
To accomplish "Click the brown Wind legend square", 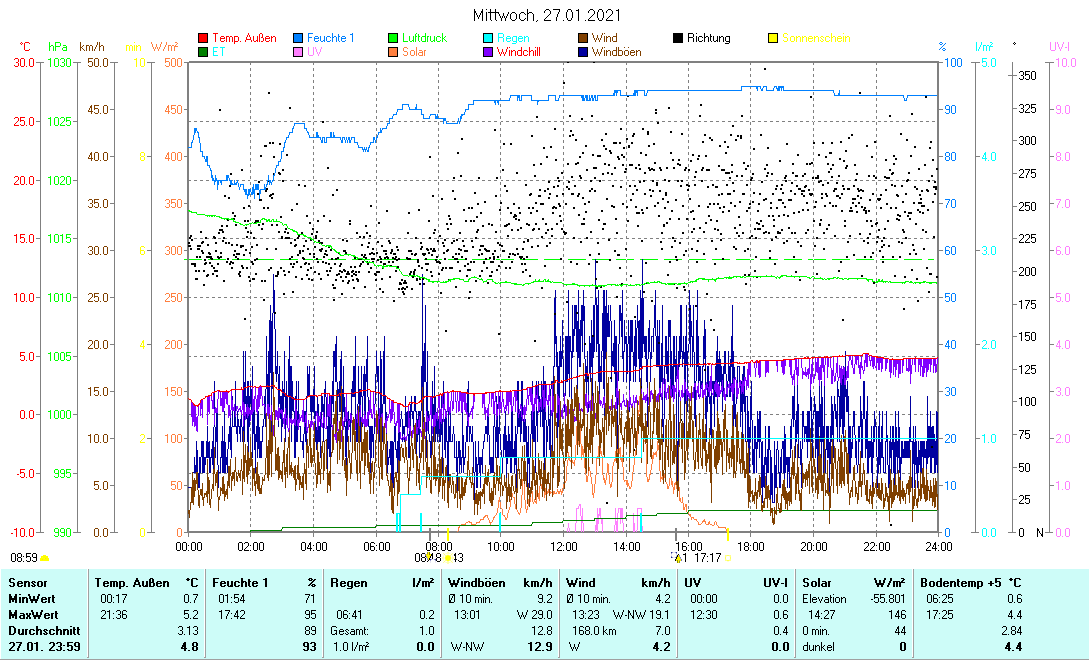I will point(583,39).
